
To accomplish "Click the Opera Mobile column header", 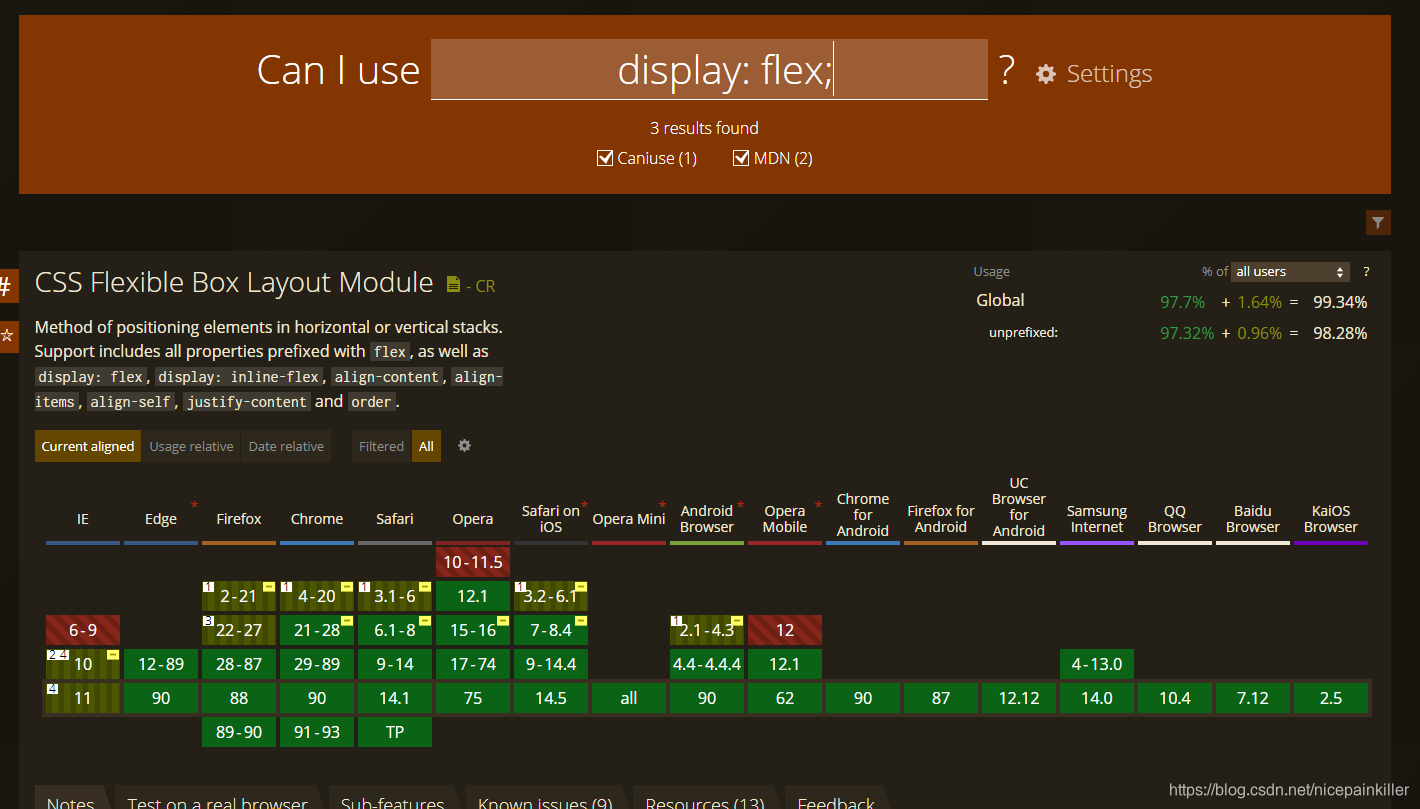I will pos(785,519).
